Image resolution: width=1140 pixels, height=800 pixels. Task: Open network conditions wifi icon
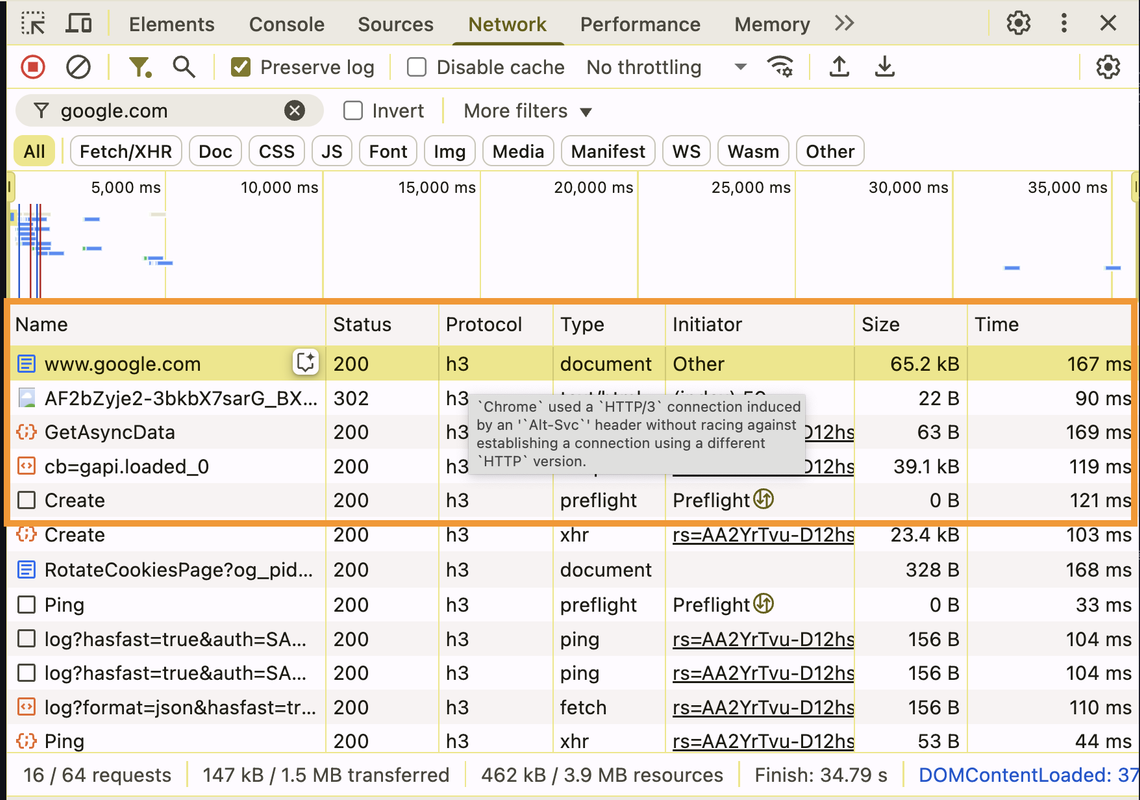click(x=780, y=67)
